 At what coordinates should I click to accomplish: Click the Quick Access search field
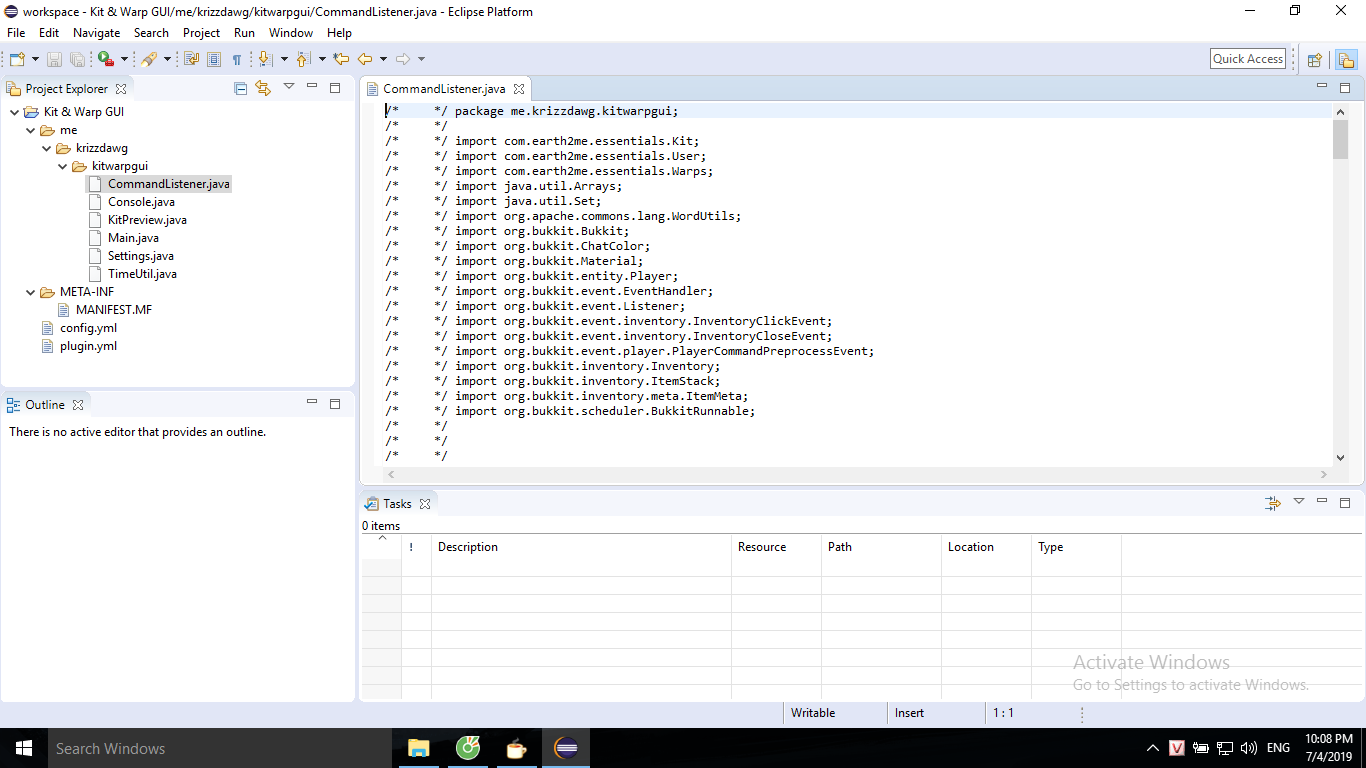click(1247, 59)
